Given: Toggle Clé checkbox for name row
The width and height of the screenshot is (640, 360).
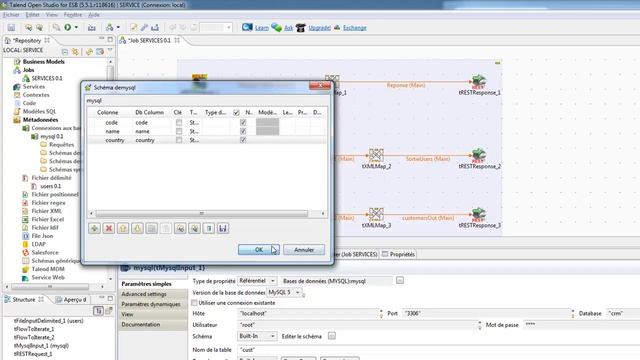Looking at the screenshot, I should [179, 131].
